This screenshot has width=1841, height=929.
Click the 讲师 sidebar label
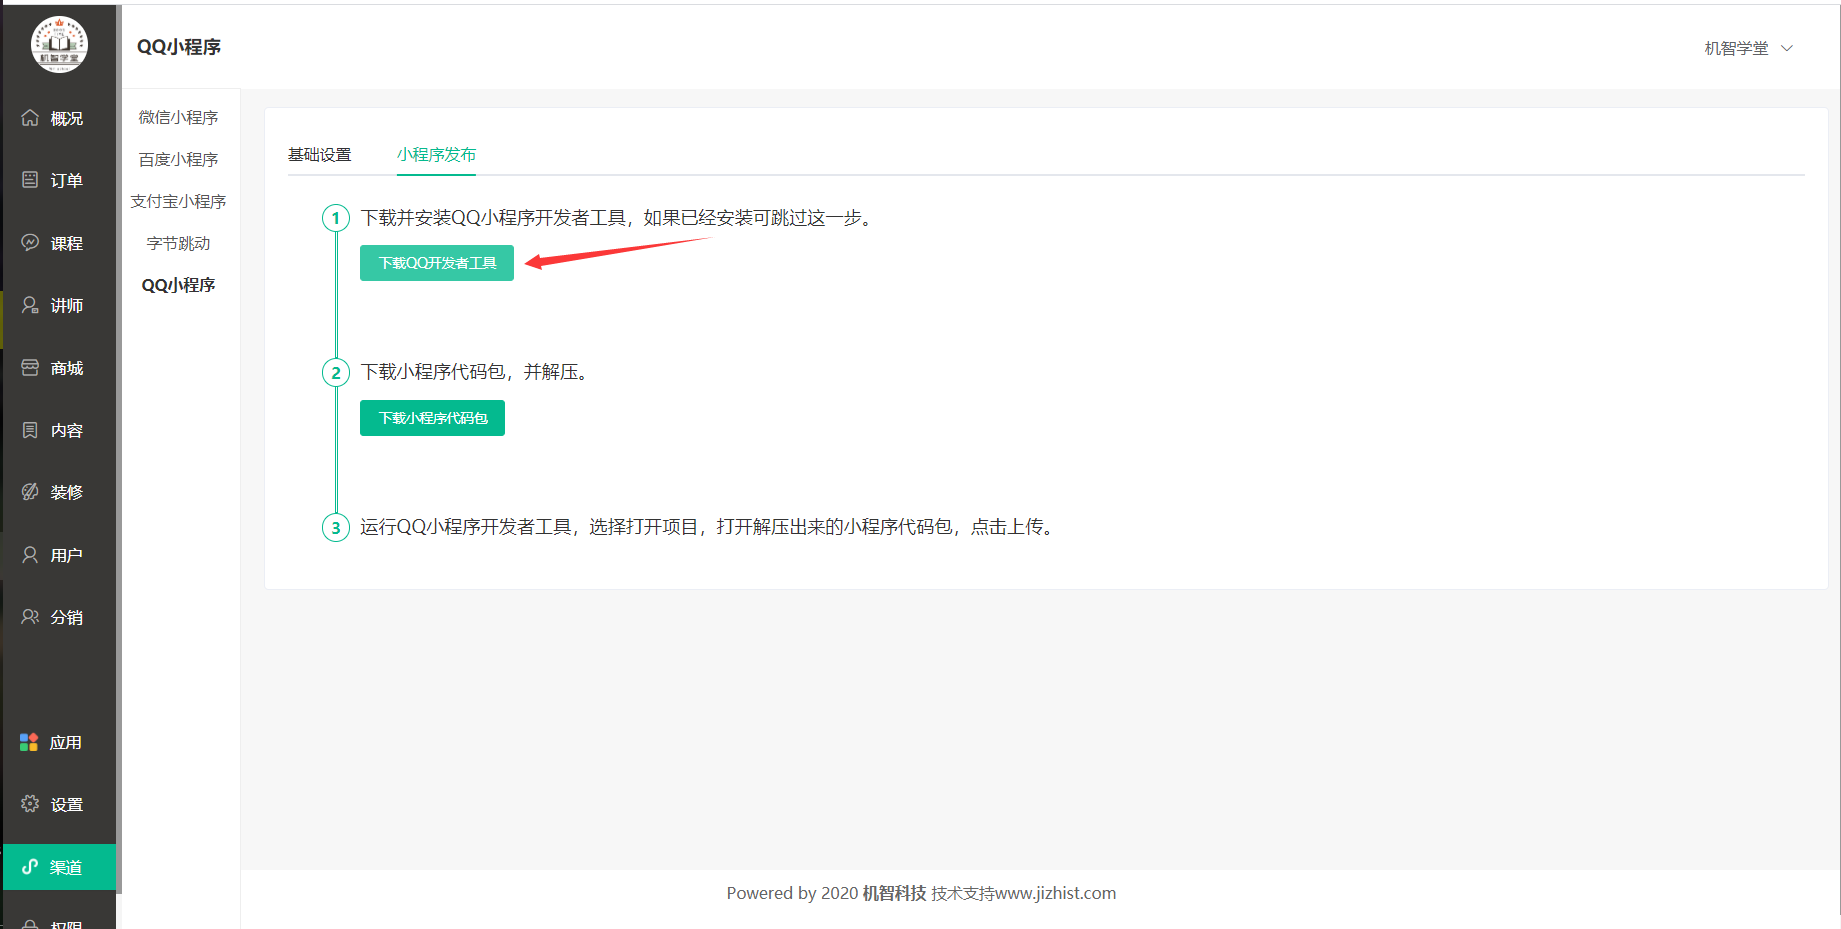click(67, 305)
